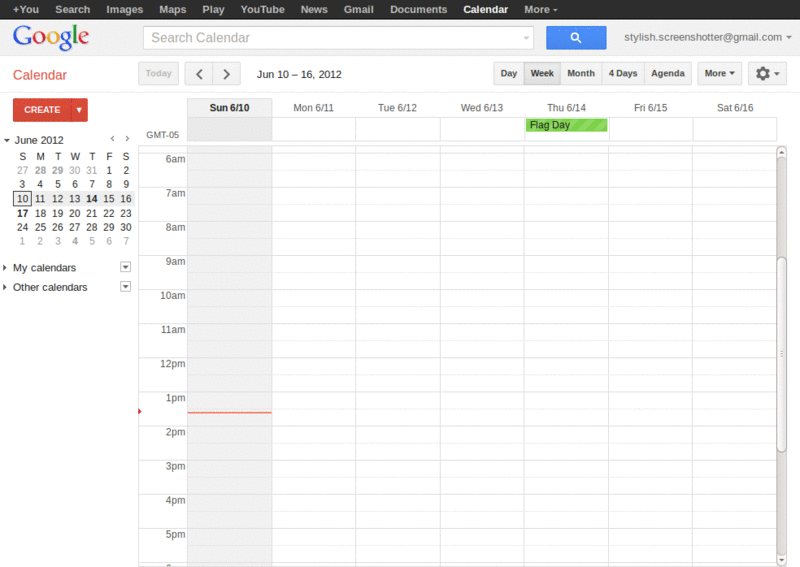Image resolution: width=800 pixels, height=567 pixels.
Task: Click the Thu 6/14 column header
Action: coord(566,108)
